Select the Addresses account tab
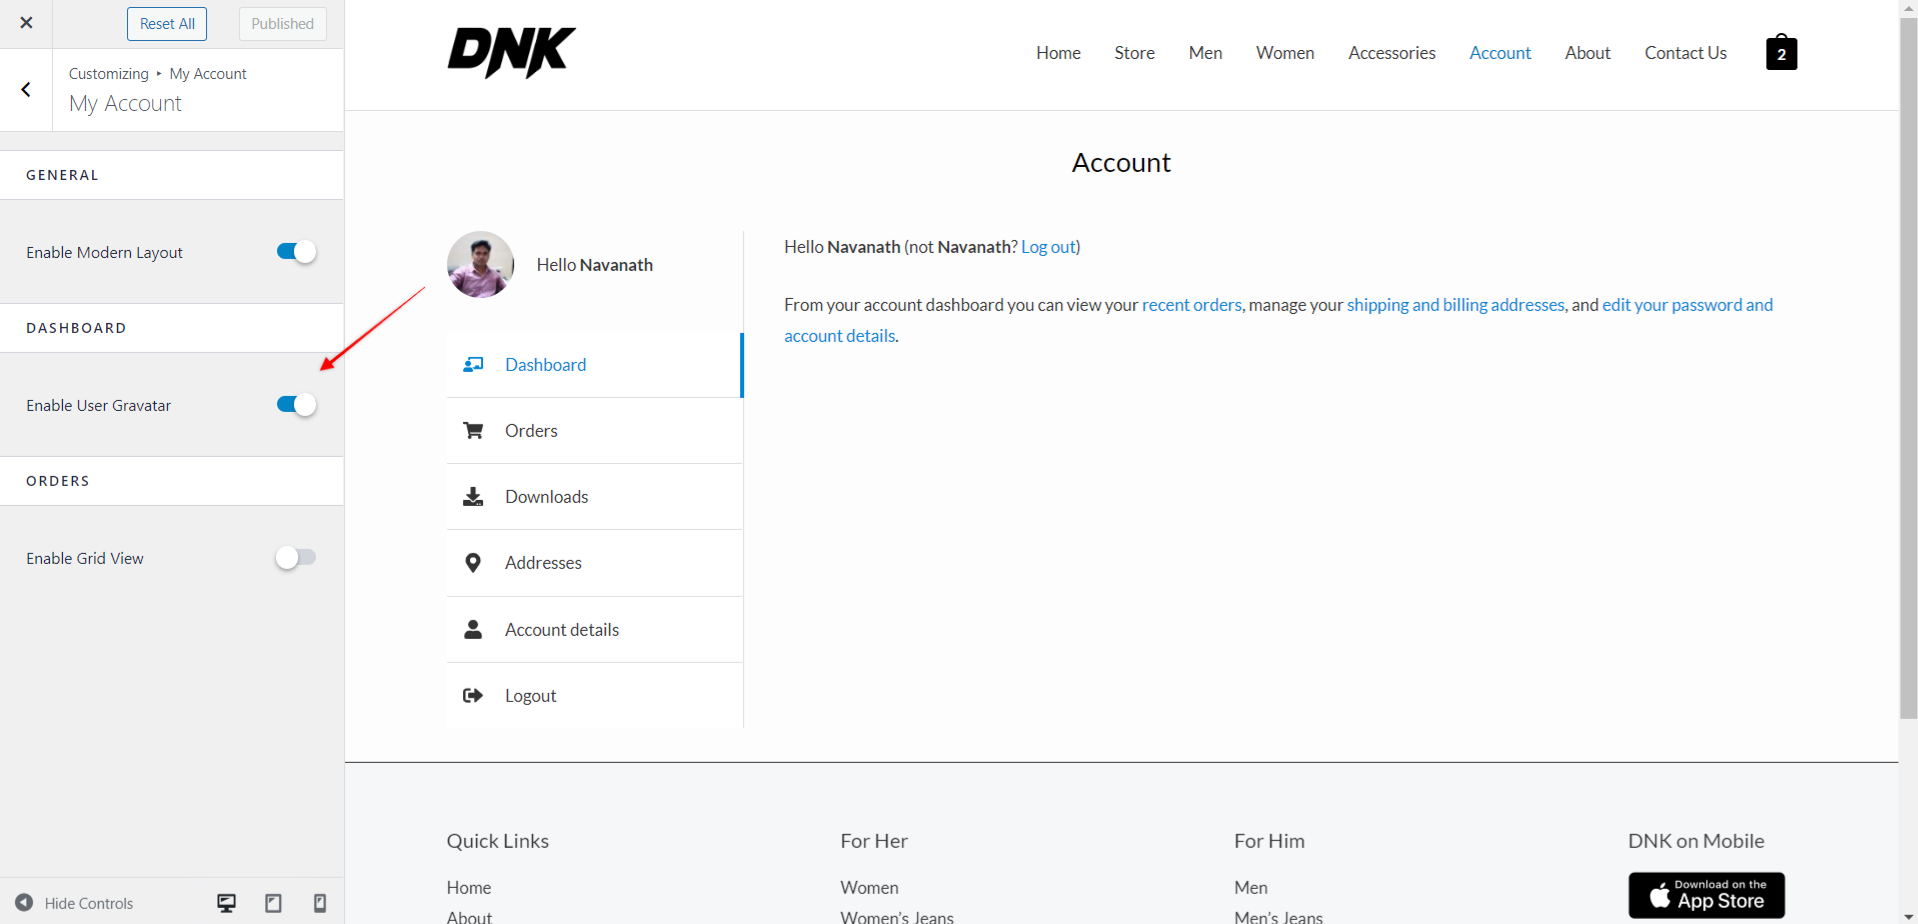Screen dimensions: 1918x924 tap(594, 563)
